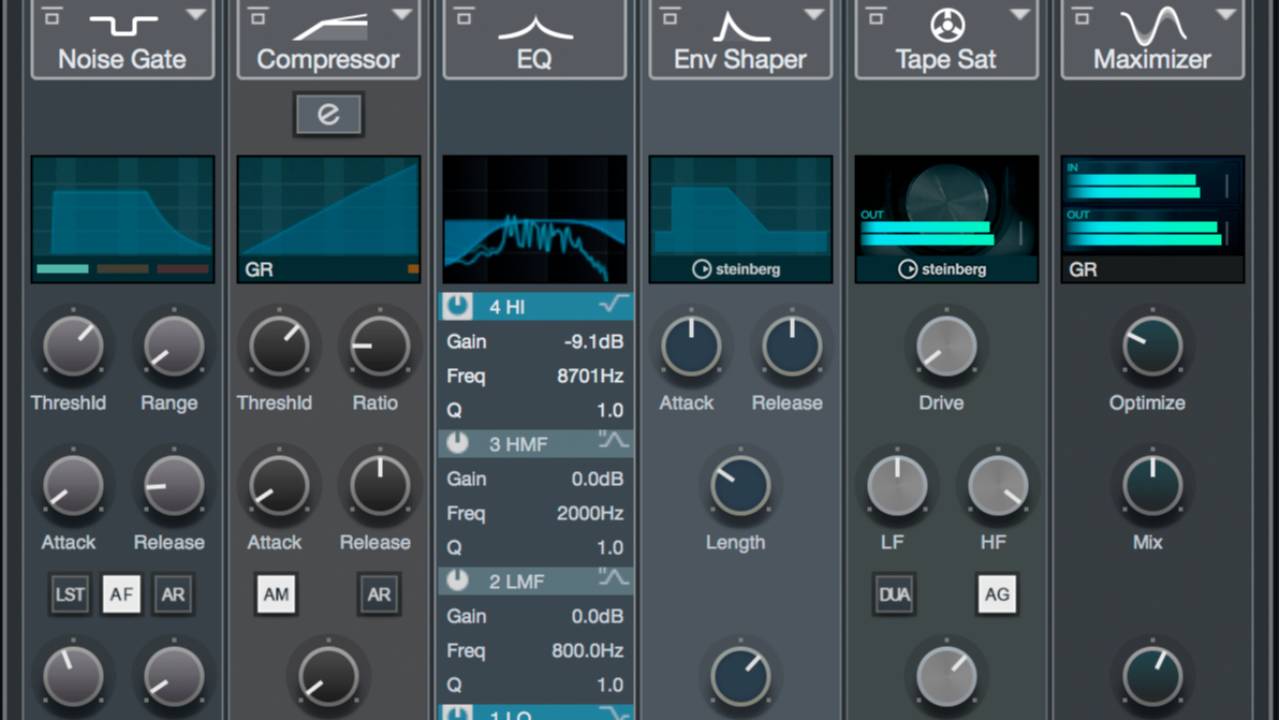
Task: Click the filter type icon for band 3 HMF
Action: tap(612, 442)
